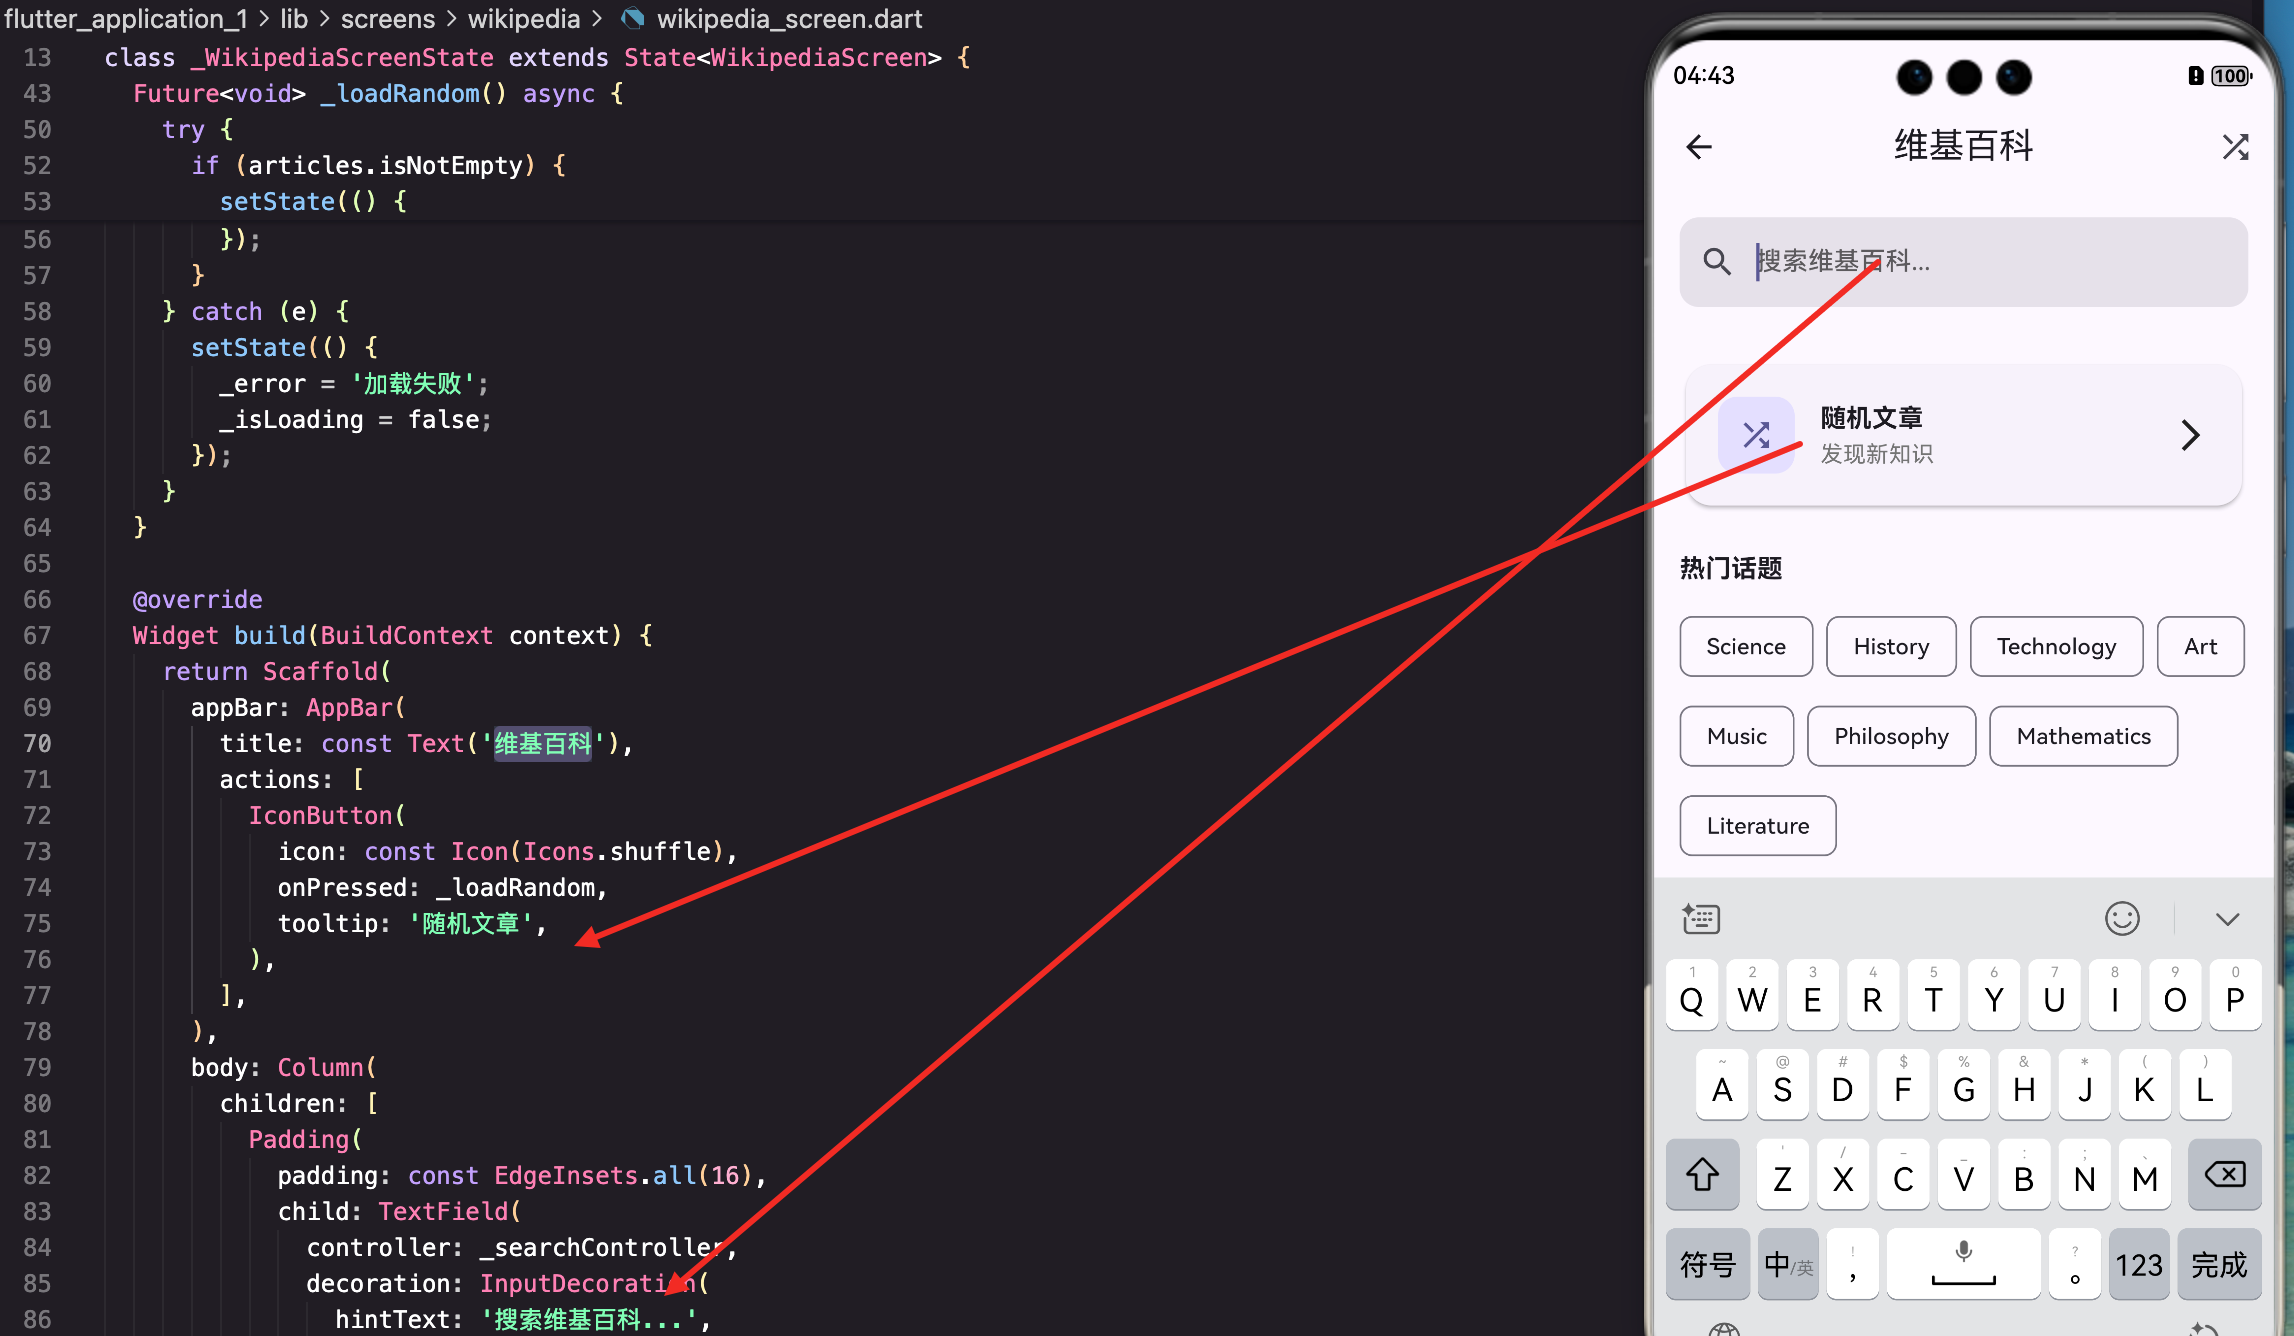
Task: Click the '维基百科' string in code
Action: point(543,743)
